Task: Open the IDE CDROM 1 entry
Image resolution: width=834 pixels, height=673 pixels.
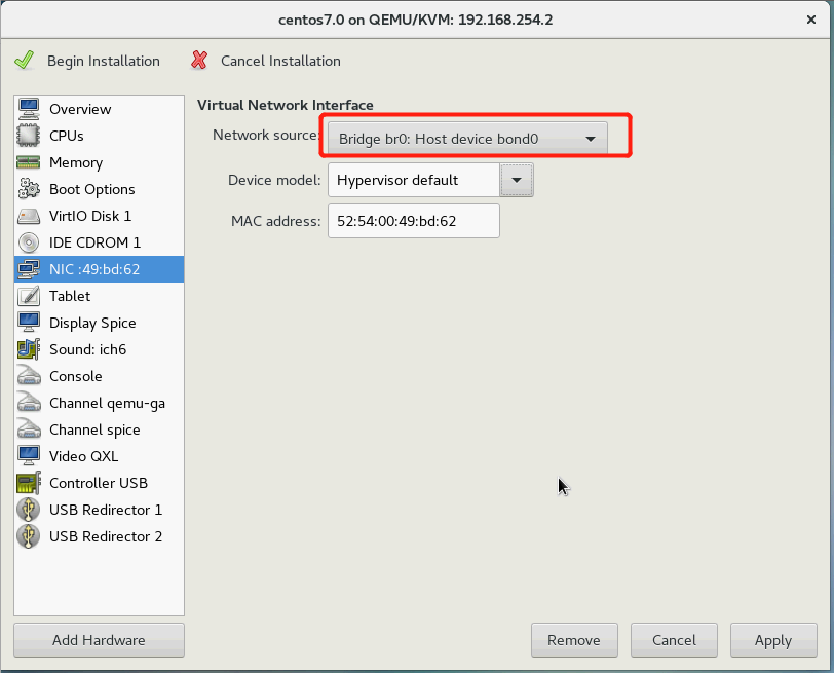Action: [x=99, y=243]
